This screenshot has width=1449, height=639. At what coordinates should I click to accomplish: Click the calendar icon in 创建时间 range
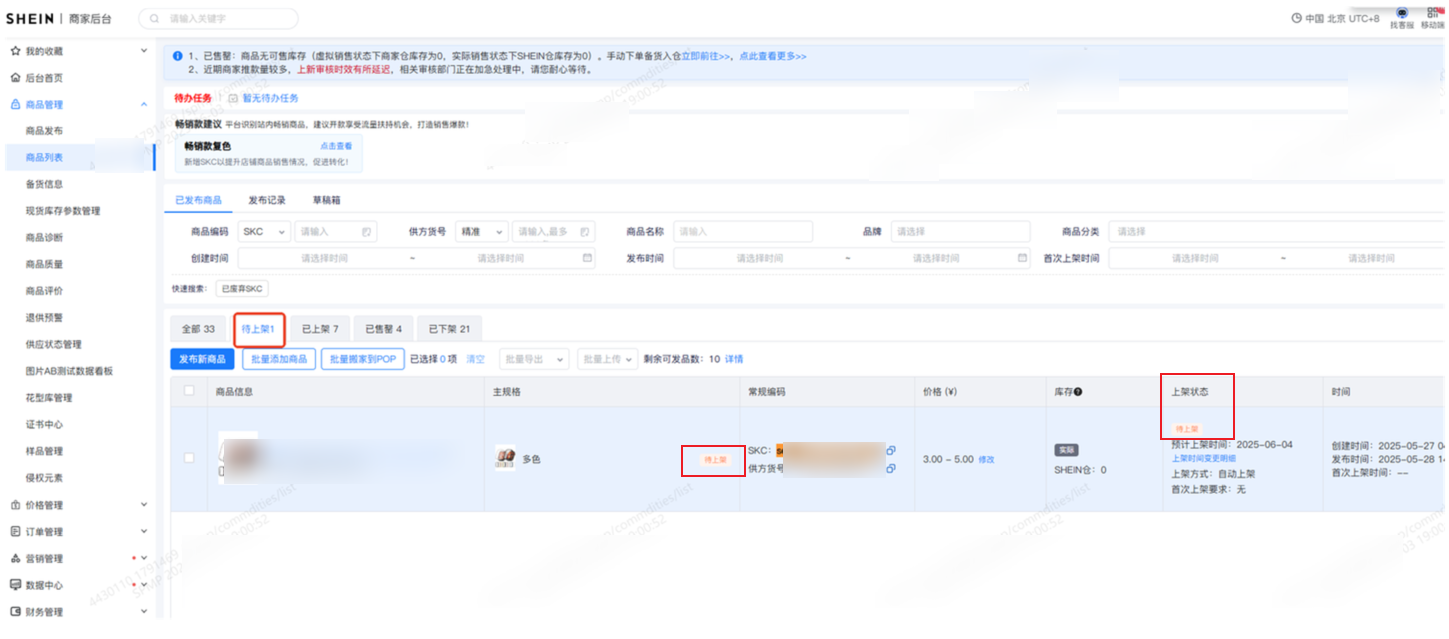click(x=587, y=258)
